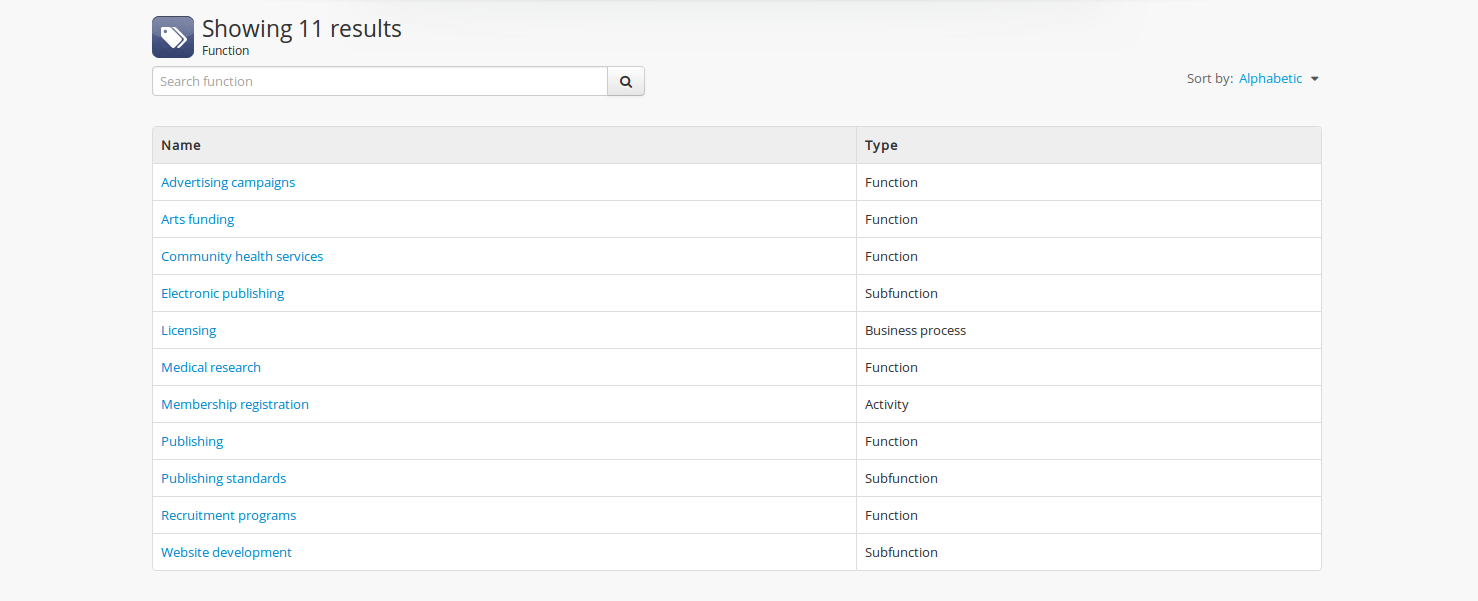Select the Website development link
Screen dimensions: 1478x601
click(227, 553)
